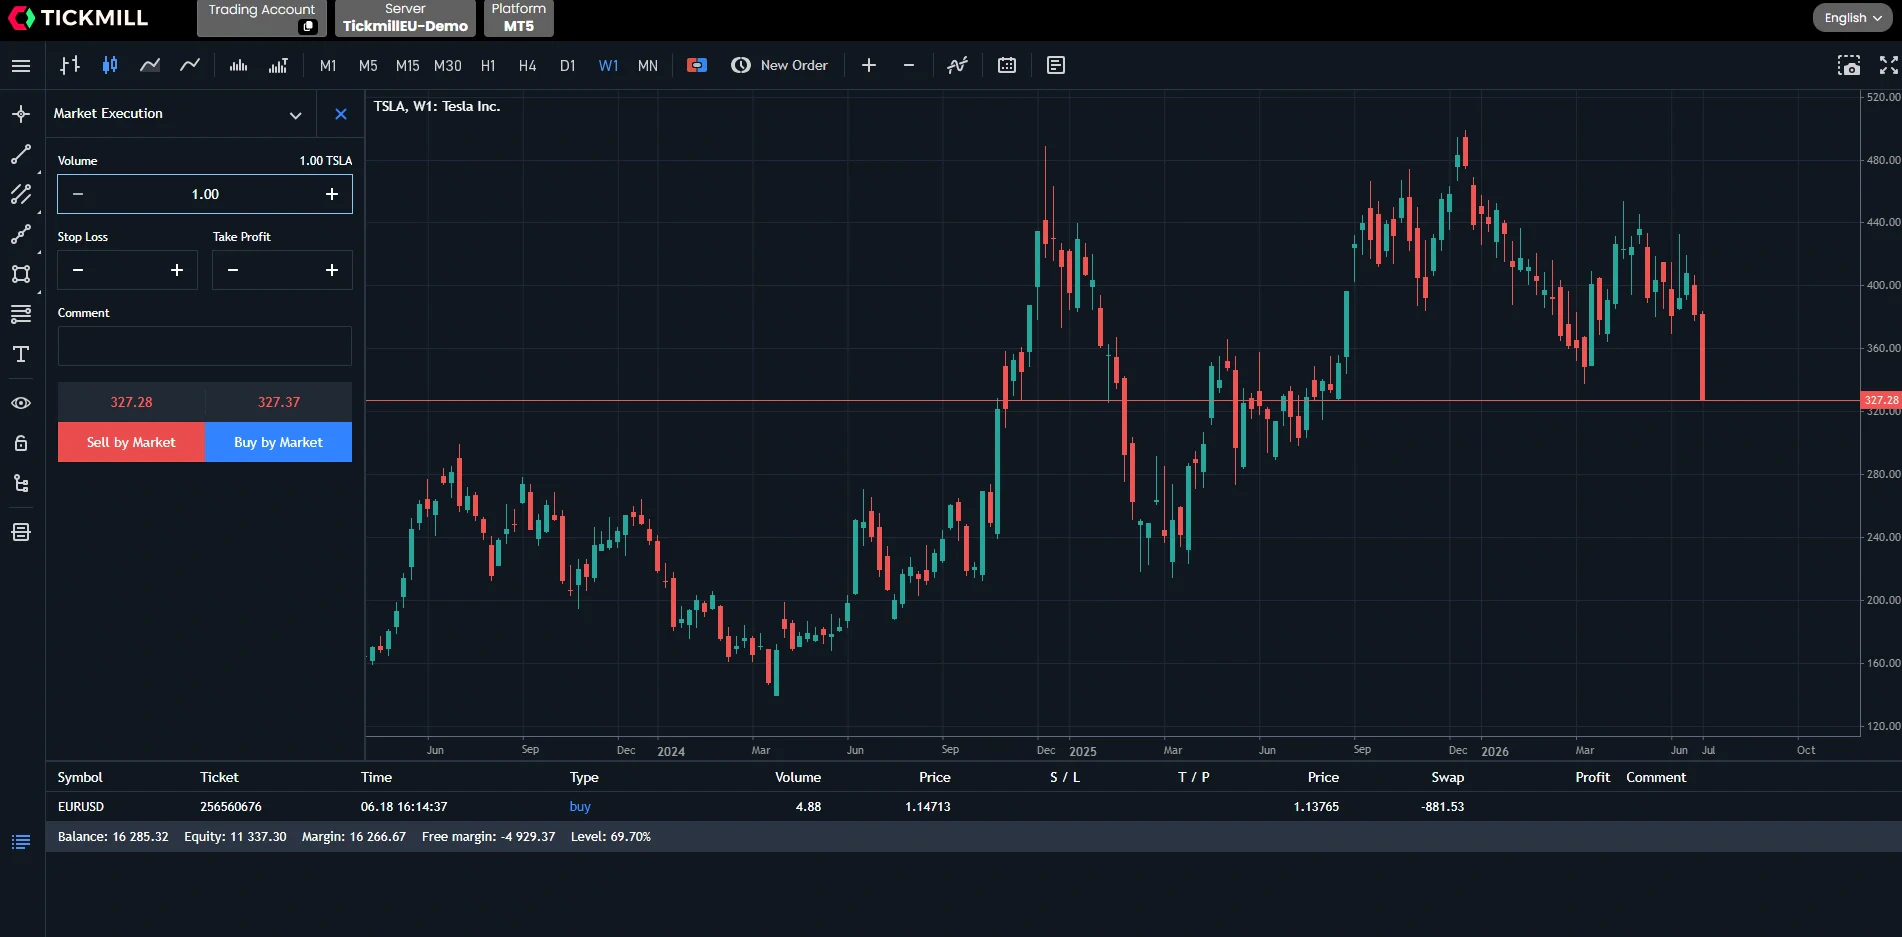Select the M15 timeframe
The height and width of the screenshot is (937, 1902).
[408, 66]
